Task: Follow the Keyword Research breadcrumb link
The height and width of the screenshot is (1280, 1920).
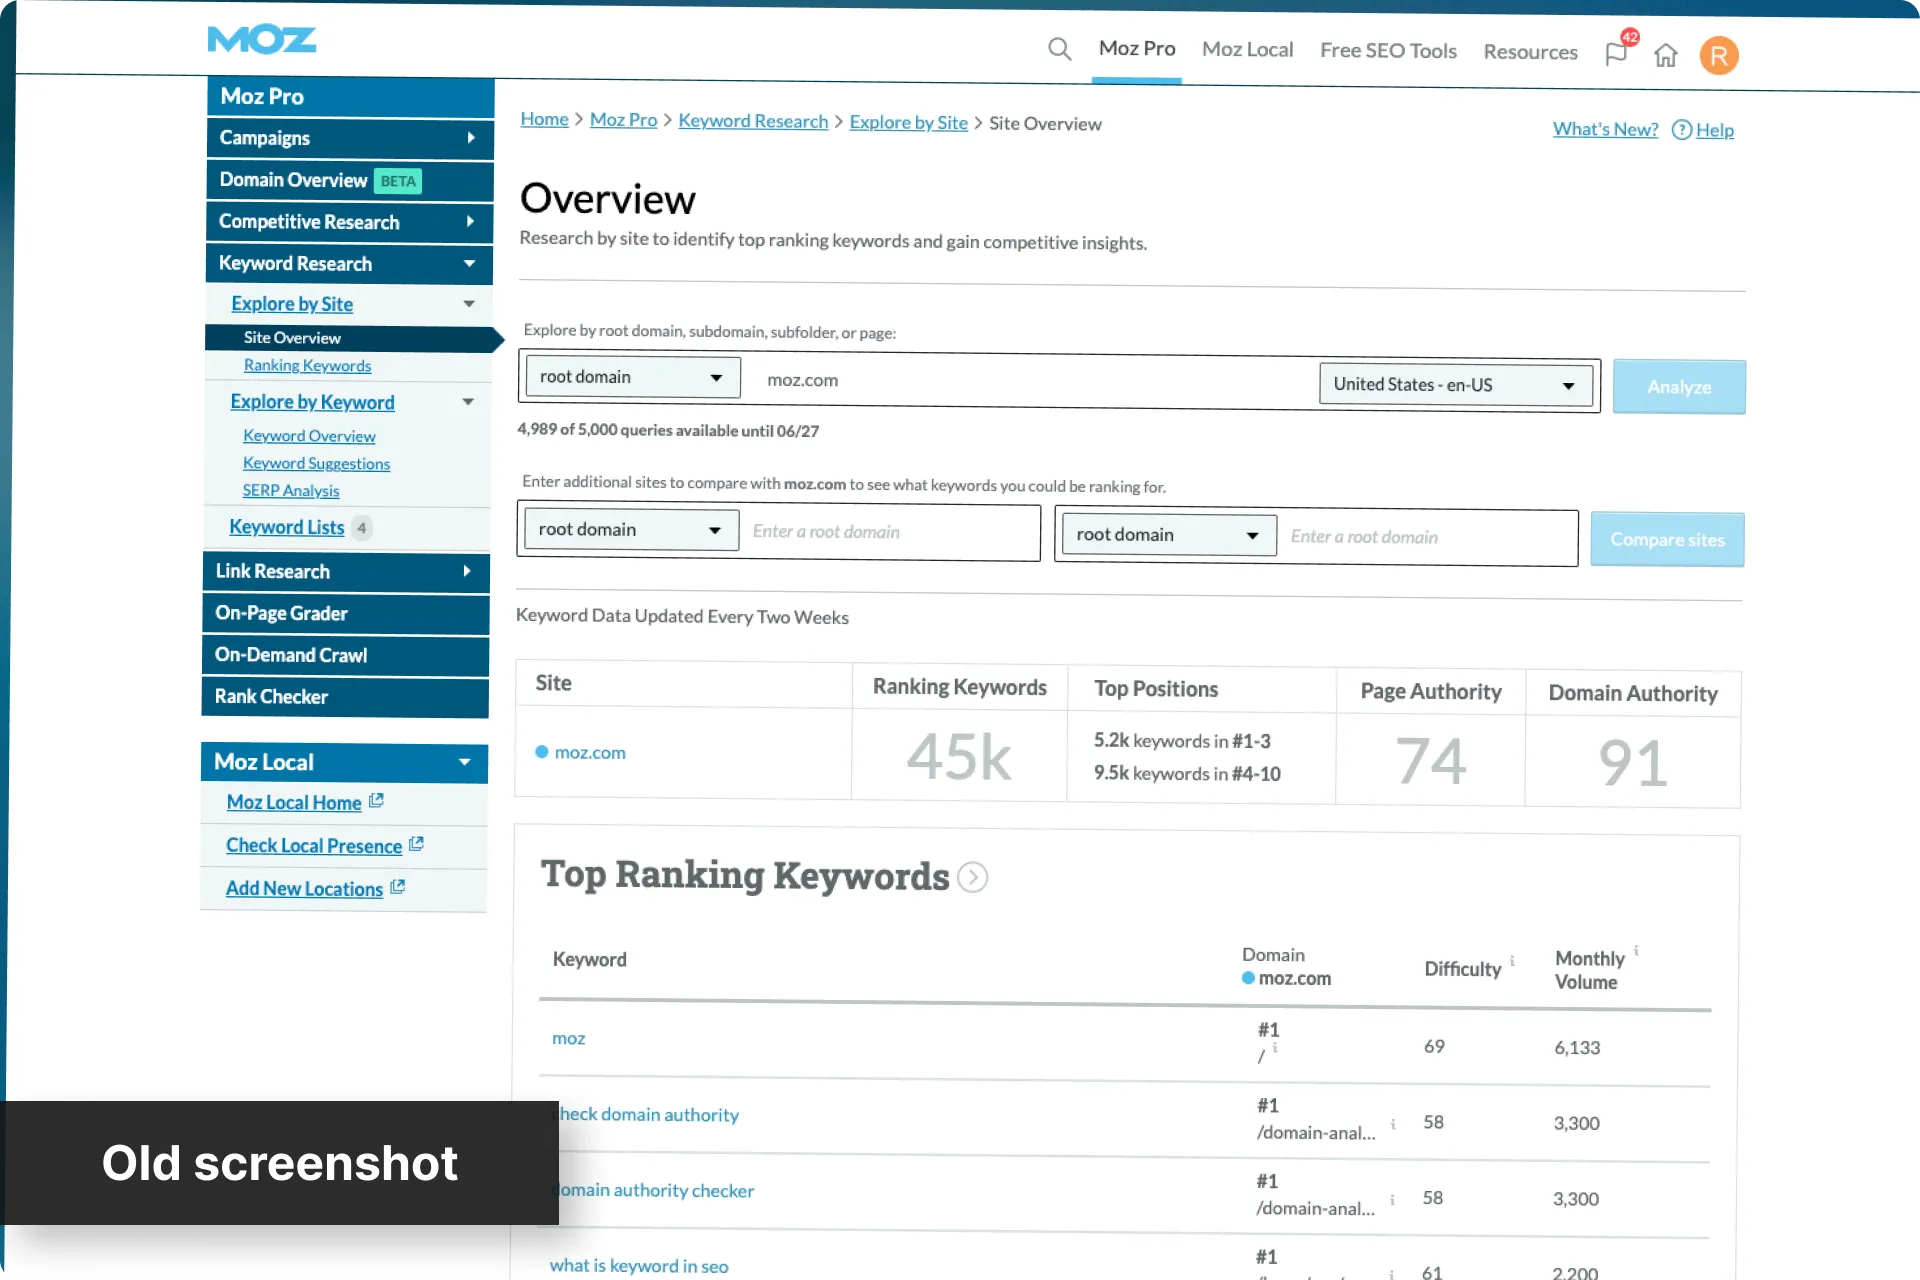Action: click(x=753, y=121)
